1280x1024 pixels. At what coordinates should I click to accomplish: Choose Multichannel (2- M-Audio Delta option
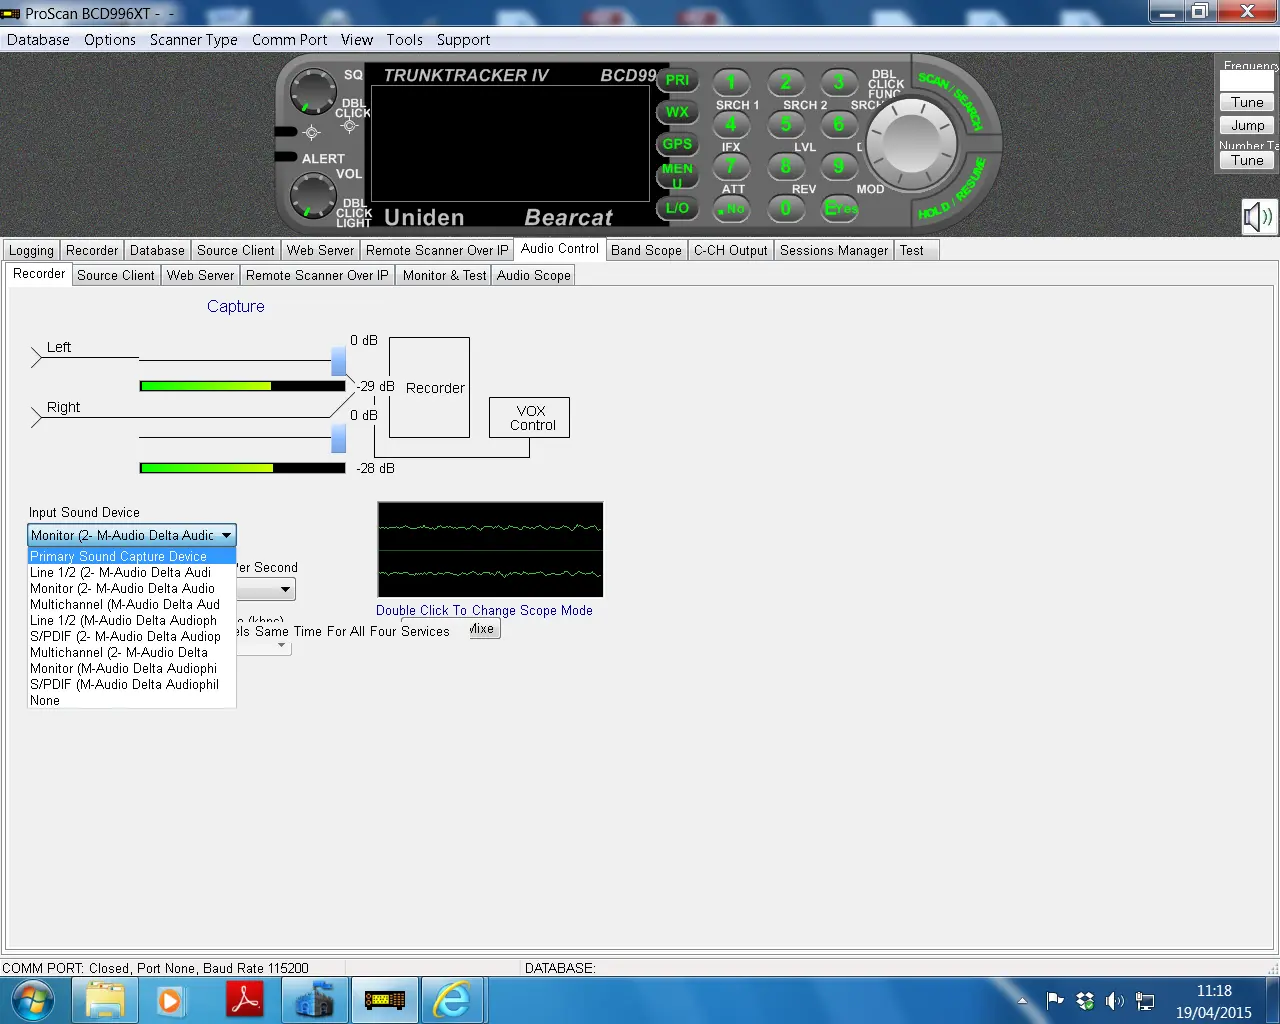coord(132,652)
